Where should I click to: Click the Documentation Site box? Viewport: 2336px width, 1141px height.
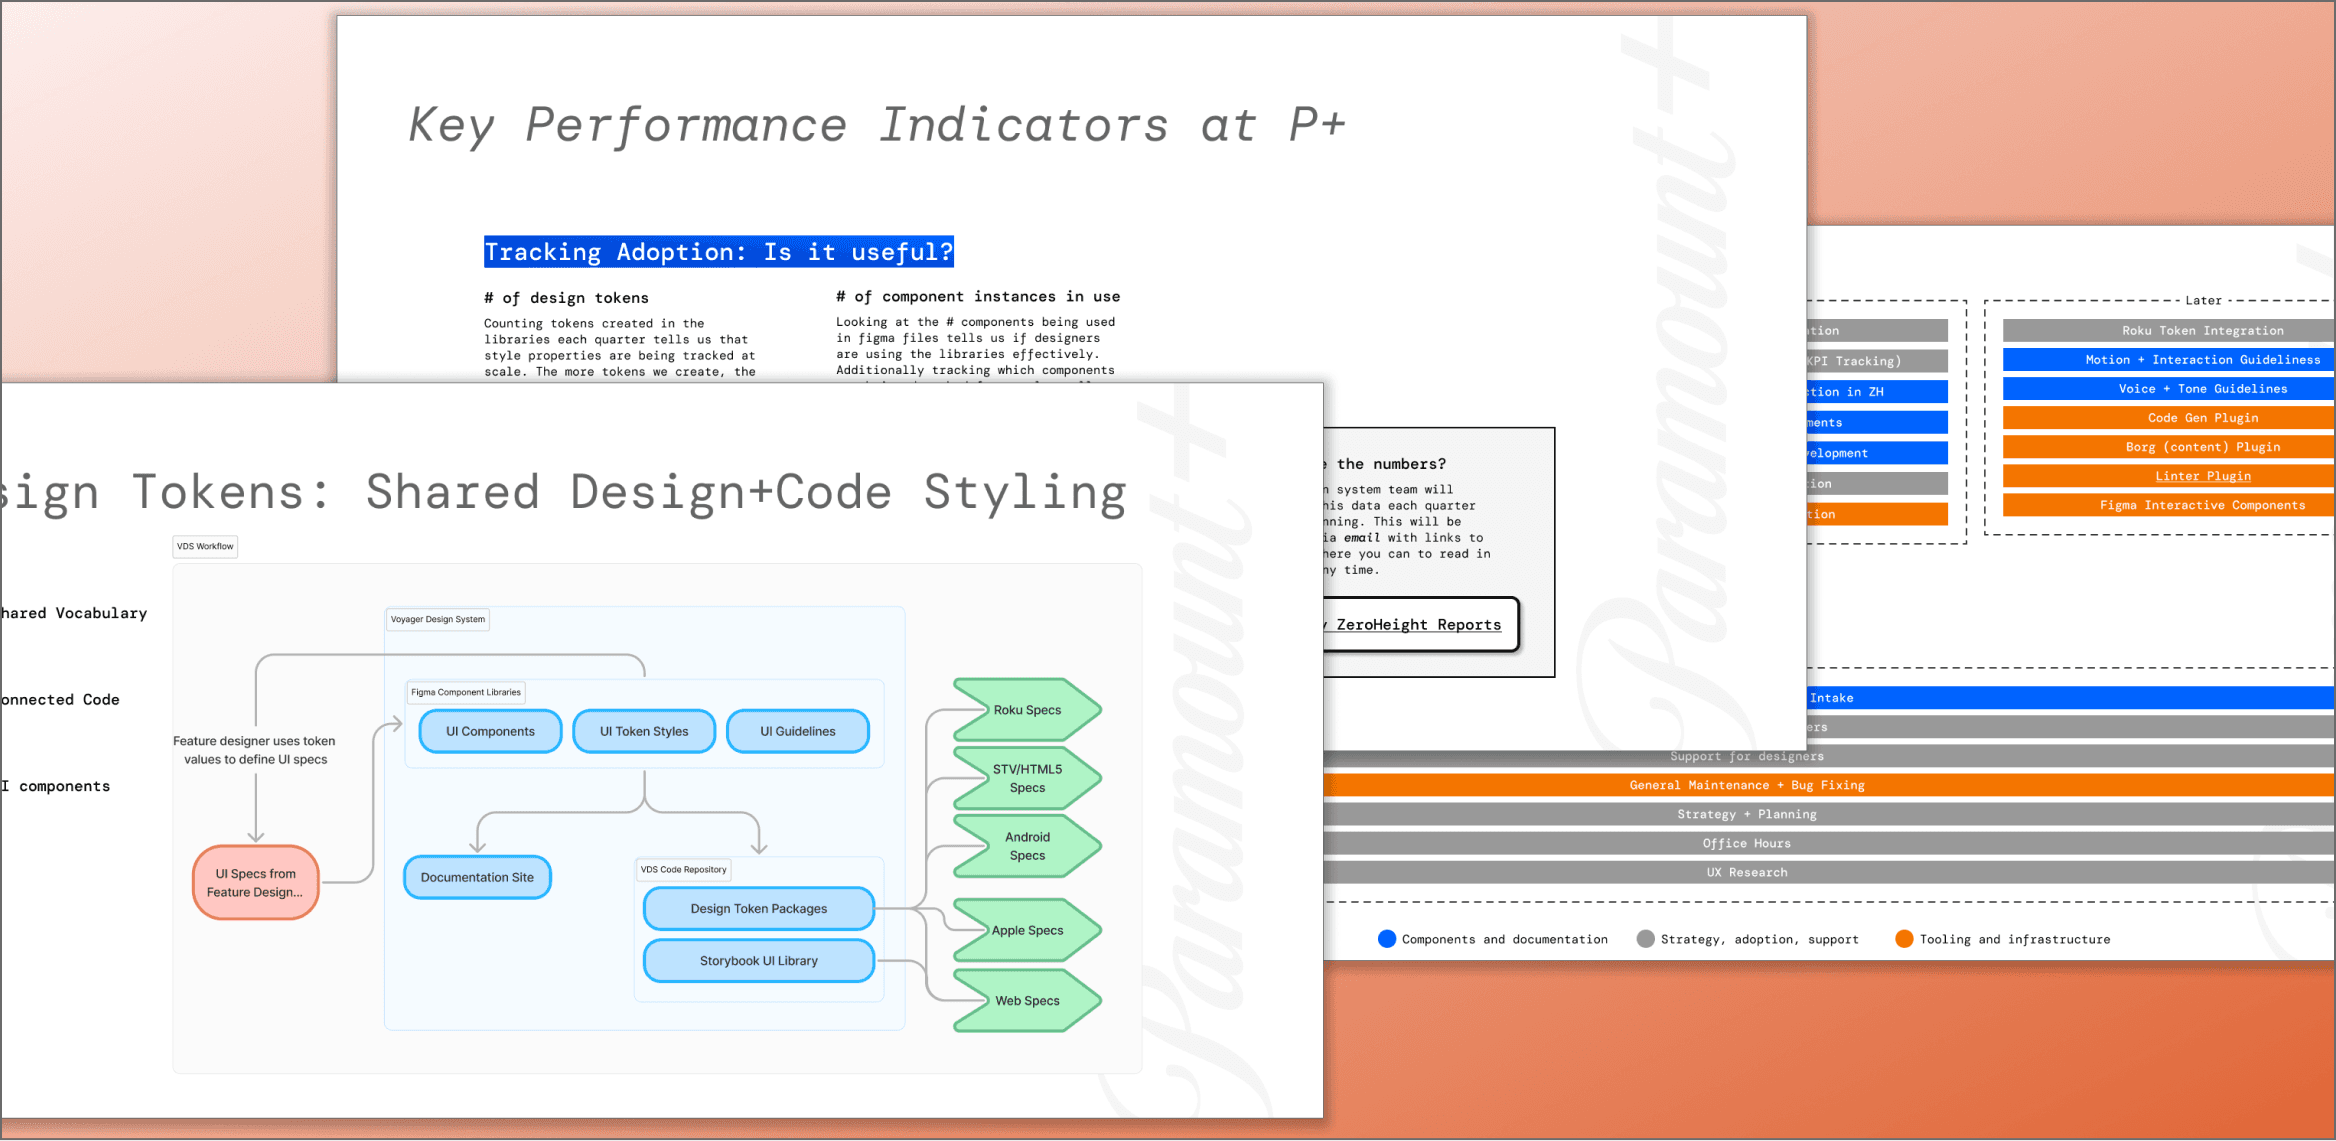click(477, 877)
